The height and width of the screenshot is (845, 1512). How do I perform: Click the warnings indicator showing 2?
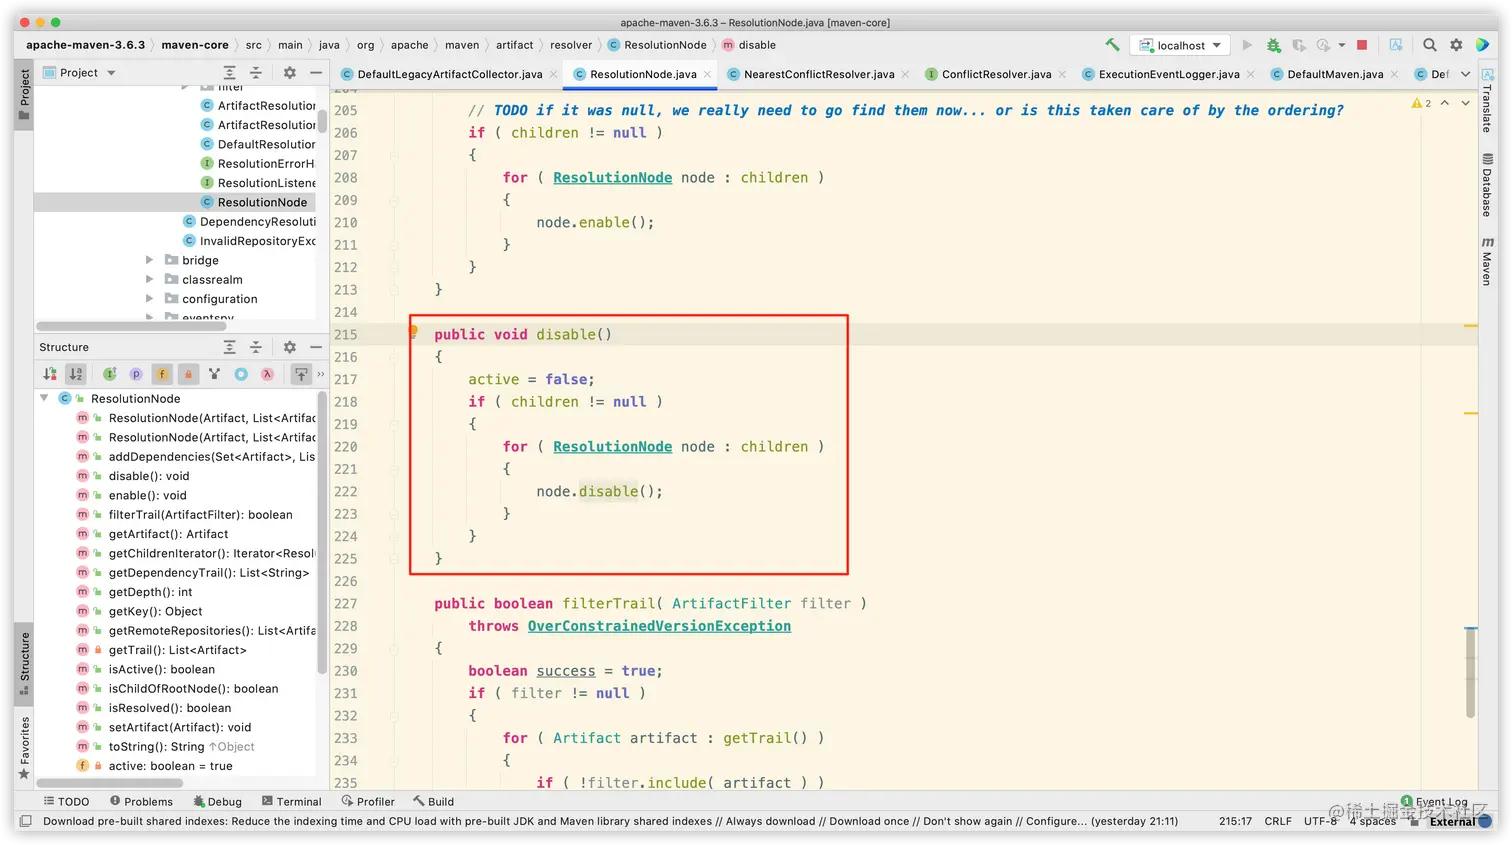[x=1421, y=103]
